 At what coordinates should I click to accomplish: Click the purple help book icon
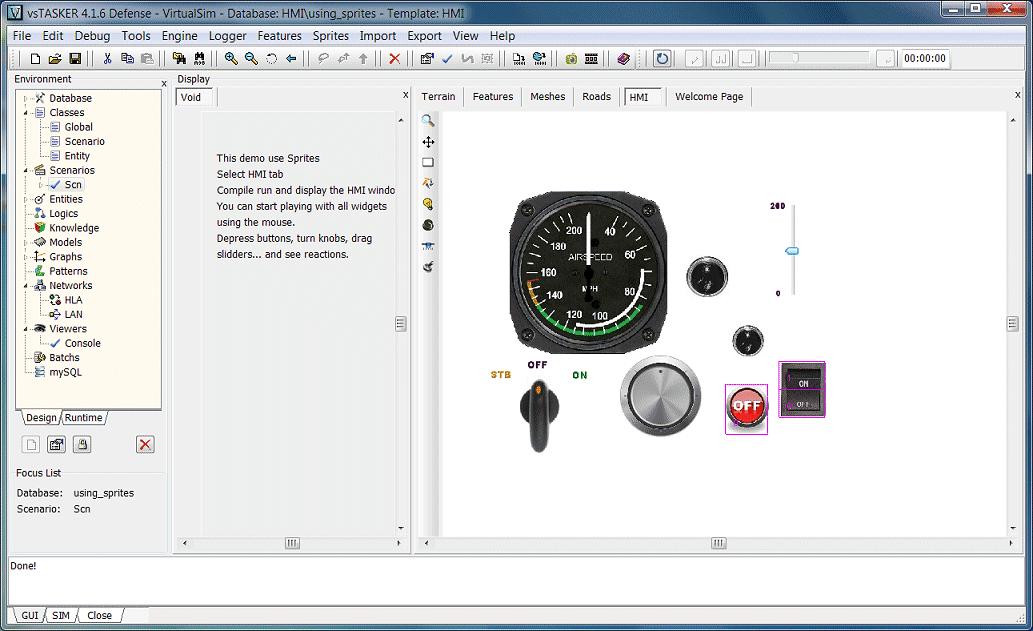pyautogui.click(x=623, y=59)
